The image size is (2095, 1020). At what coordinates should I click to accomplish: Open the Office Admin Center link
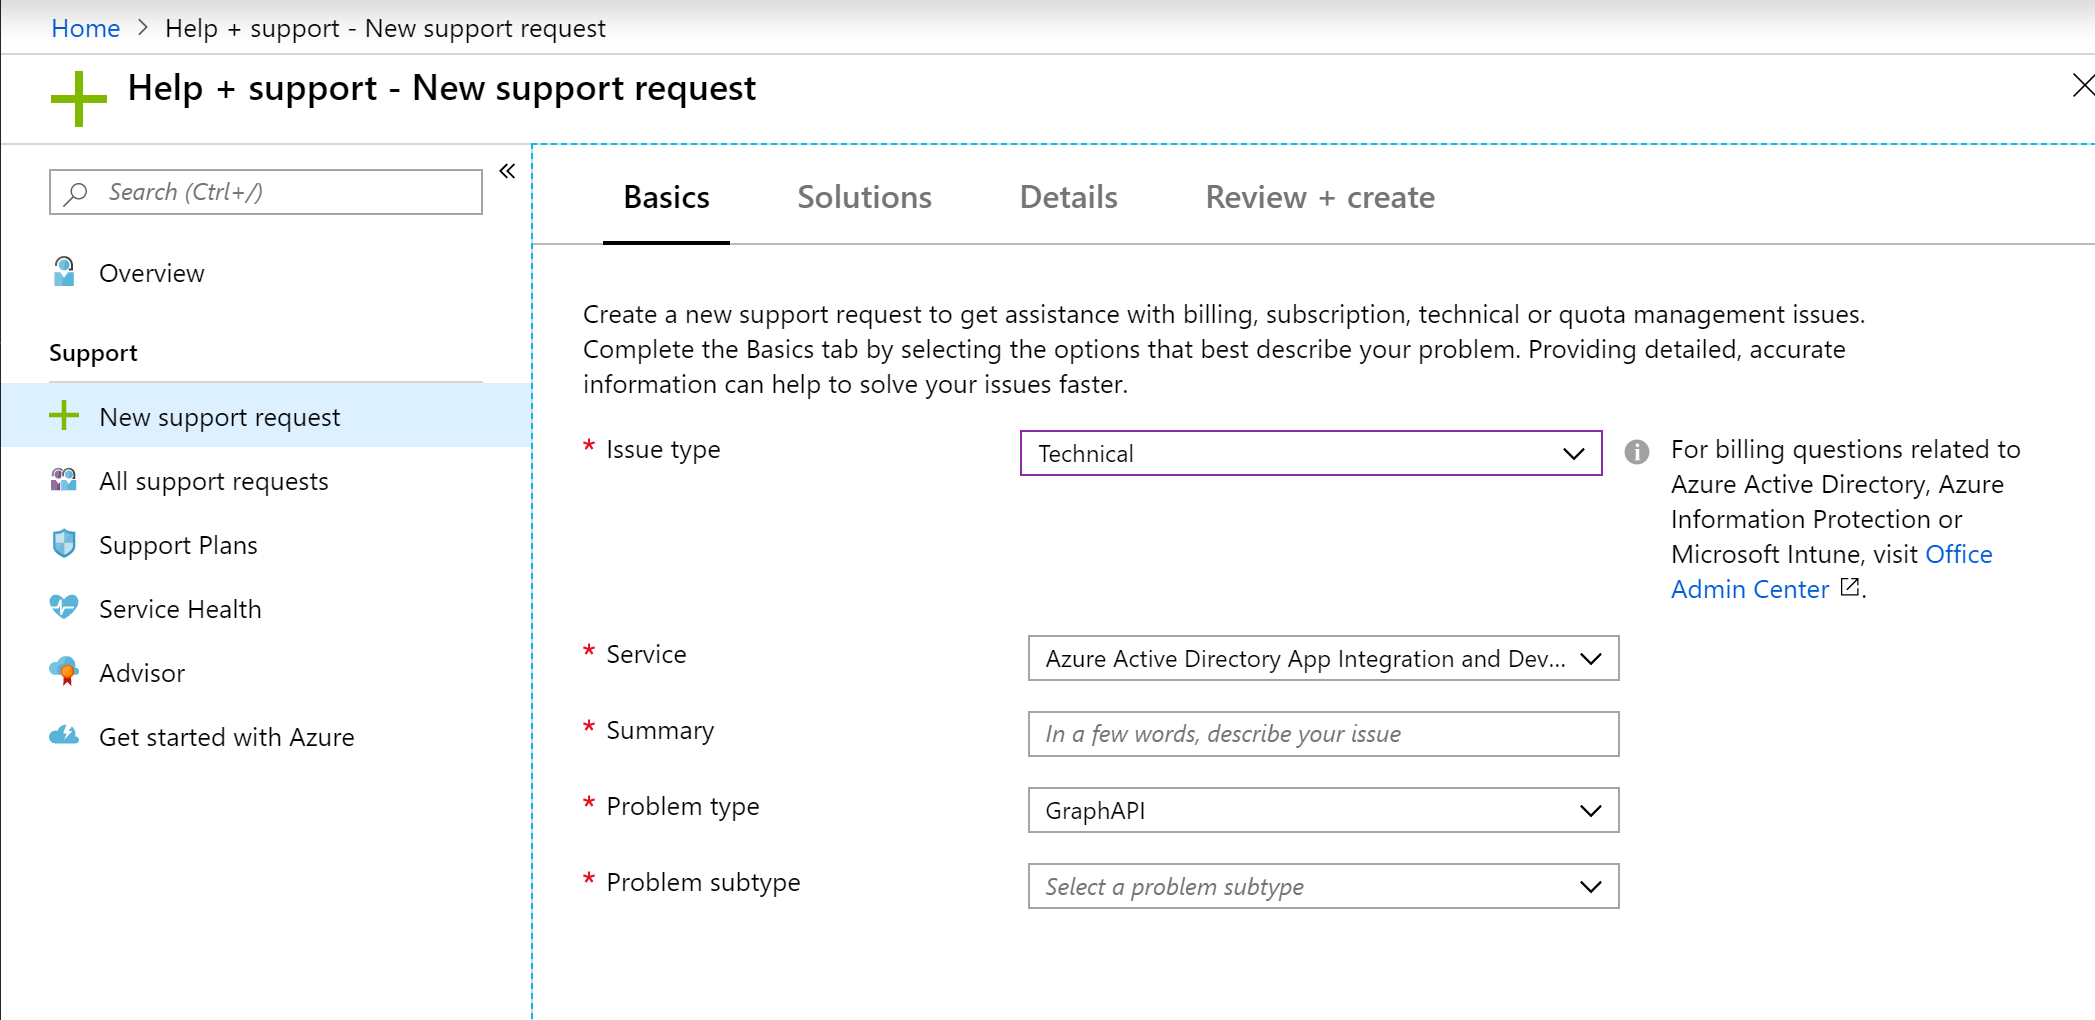coord(1750,589)
